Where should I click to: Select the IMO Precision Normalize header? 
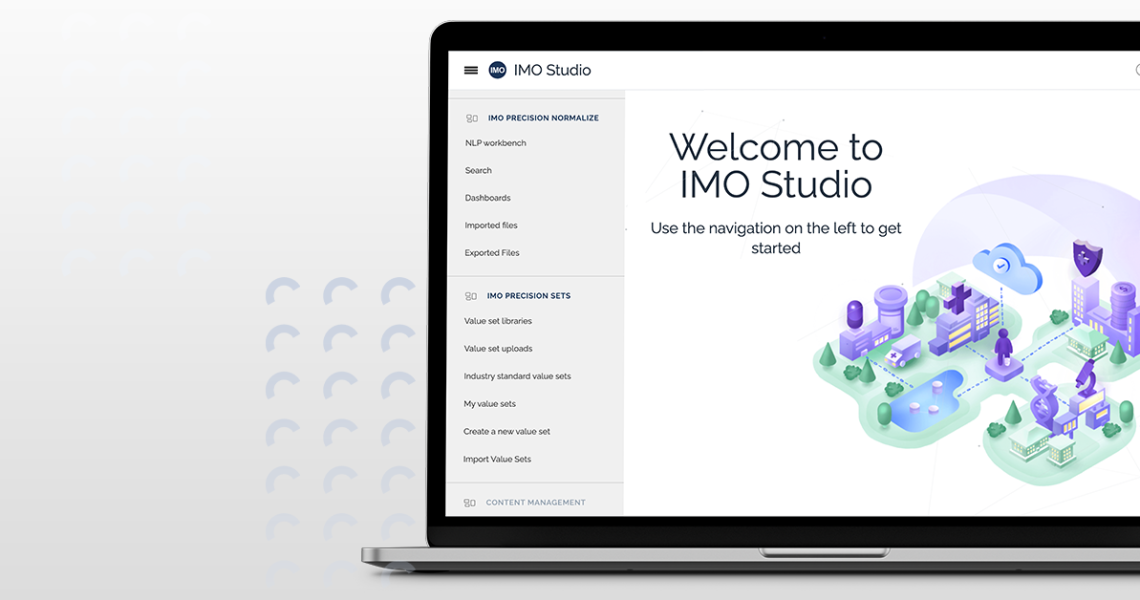pos(543,118)
